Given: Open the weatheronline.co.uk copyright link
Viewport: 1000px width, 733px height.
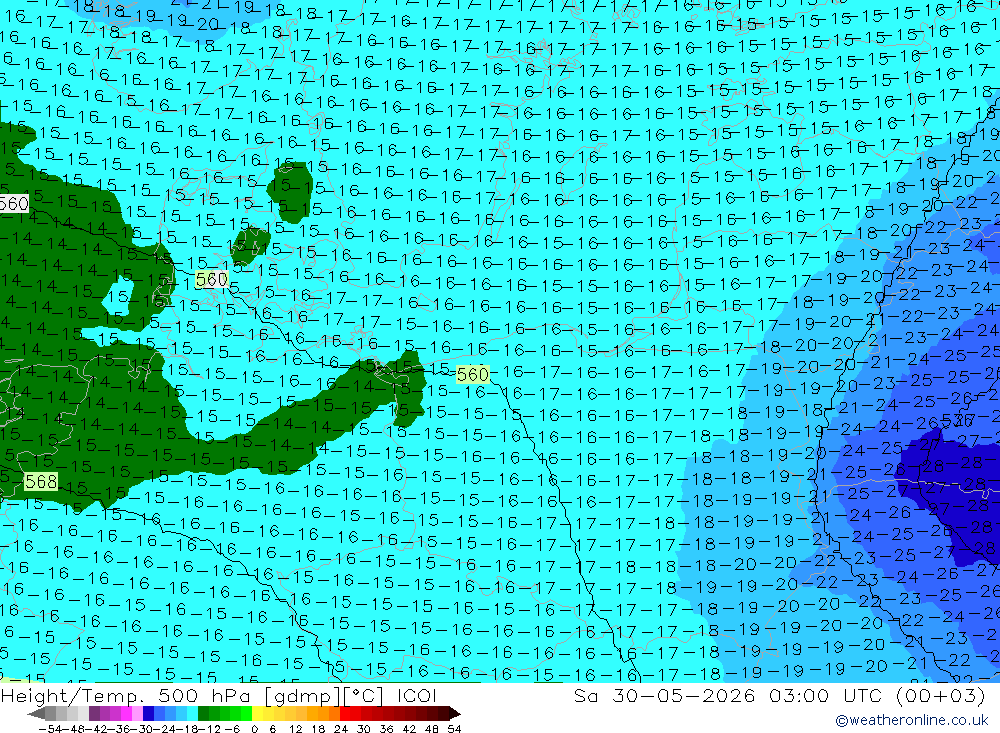Looking at the screenshot, I should [912, 720].
